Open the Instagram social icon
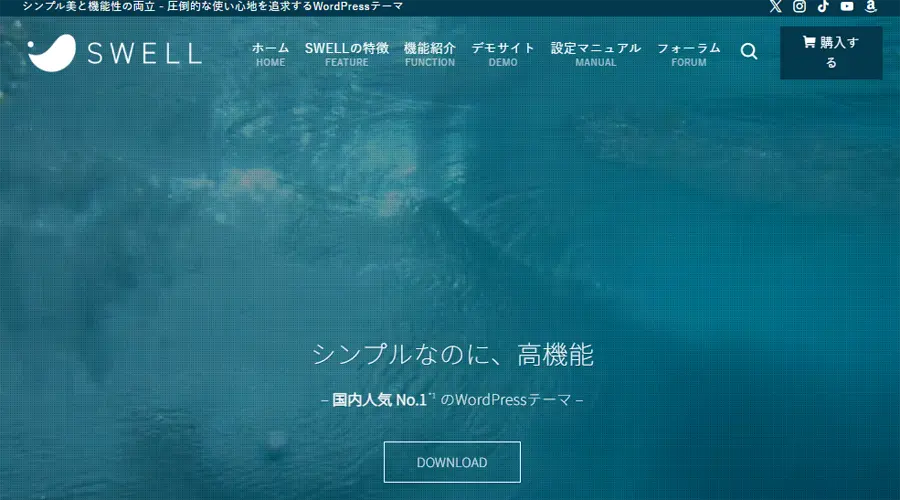The image size is (900, 500). click(x=799, y=6)
